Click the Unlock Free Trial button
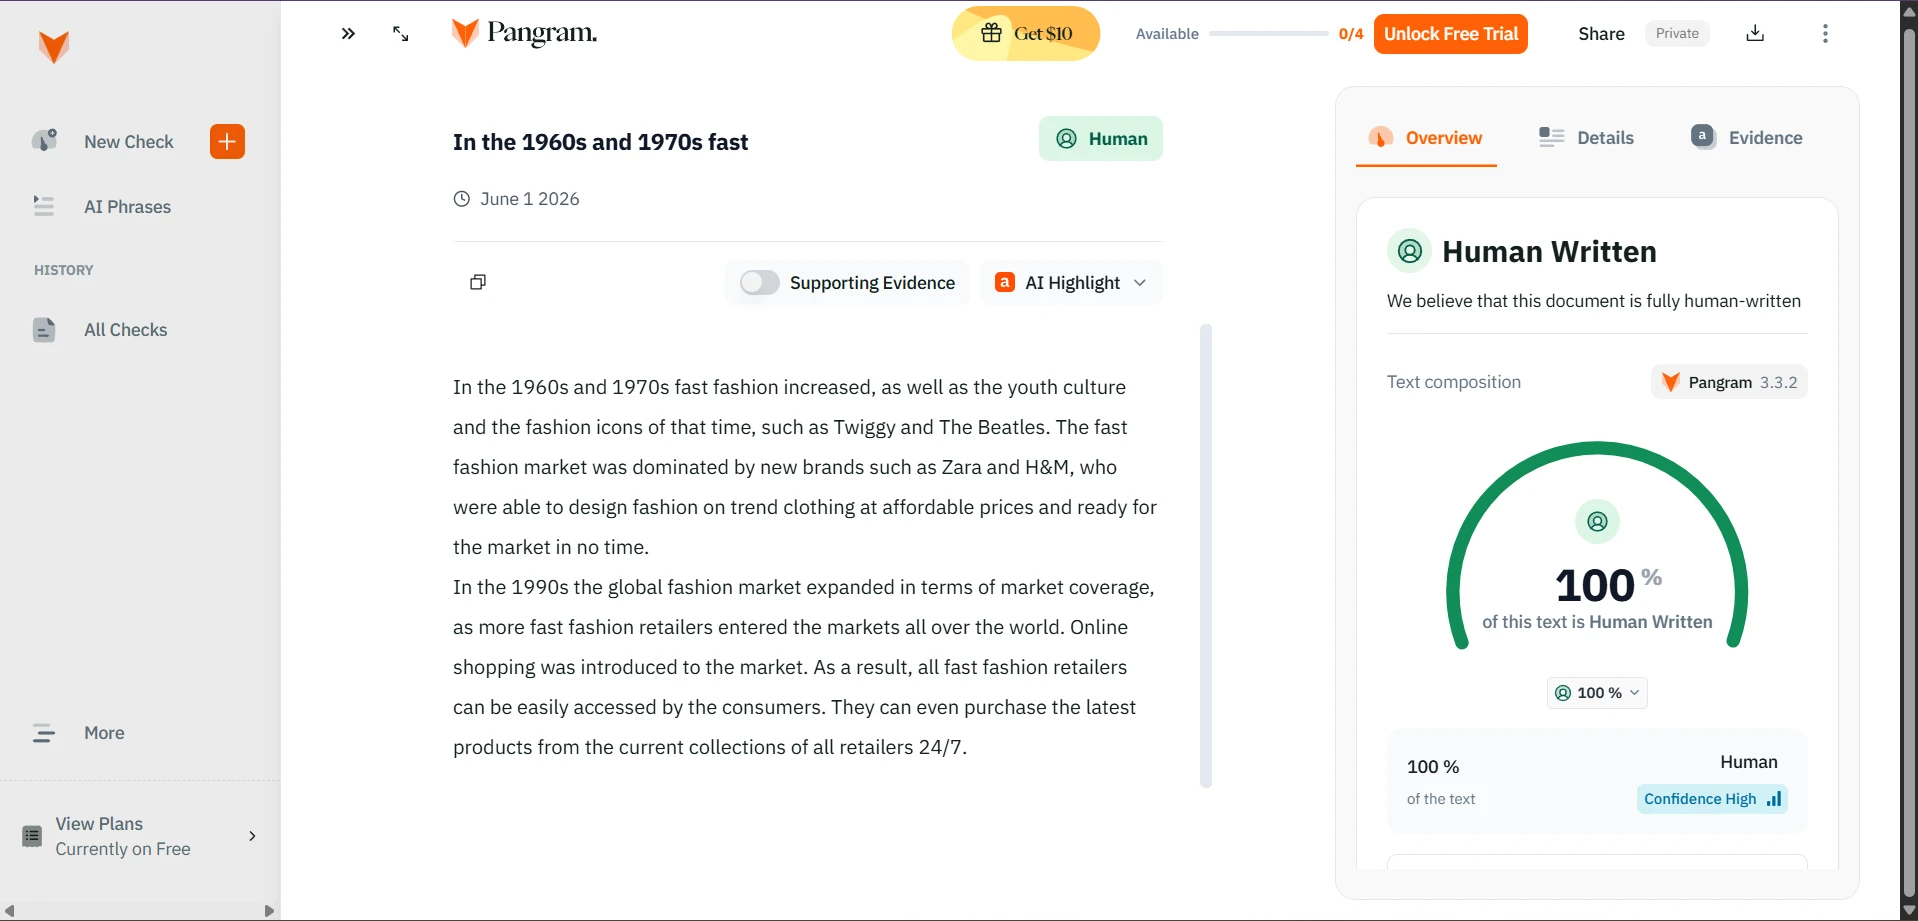1918x921 pixels. coord(1450,34)
